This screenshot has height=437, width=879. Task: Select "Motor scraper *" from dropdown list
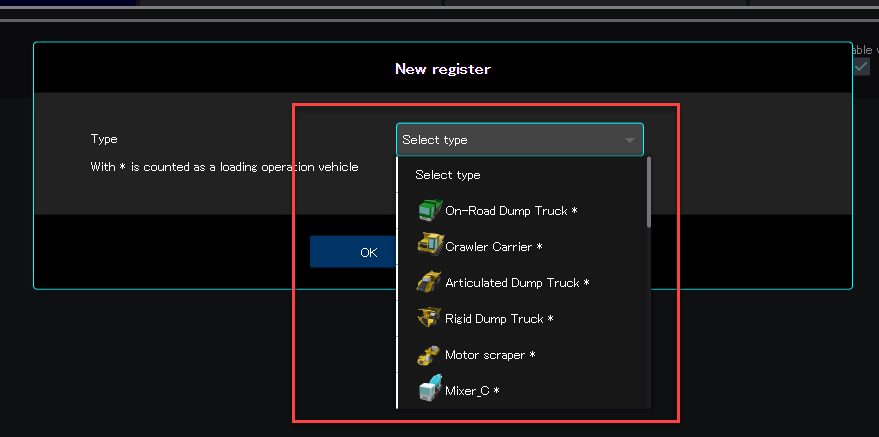pyautogui.click(x=521, y=355)
